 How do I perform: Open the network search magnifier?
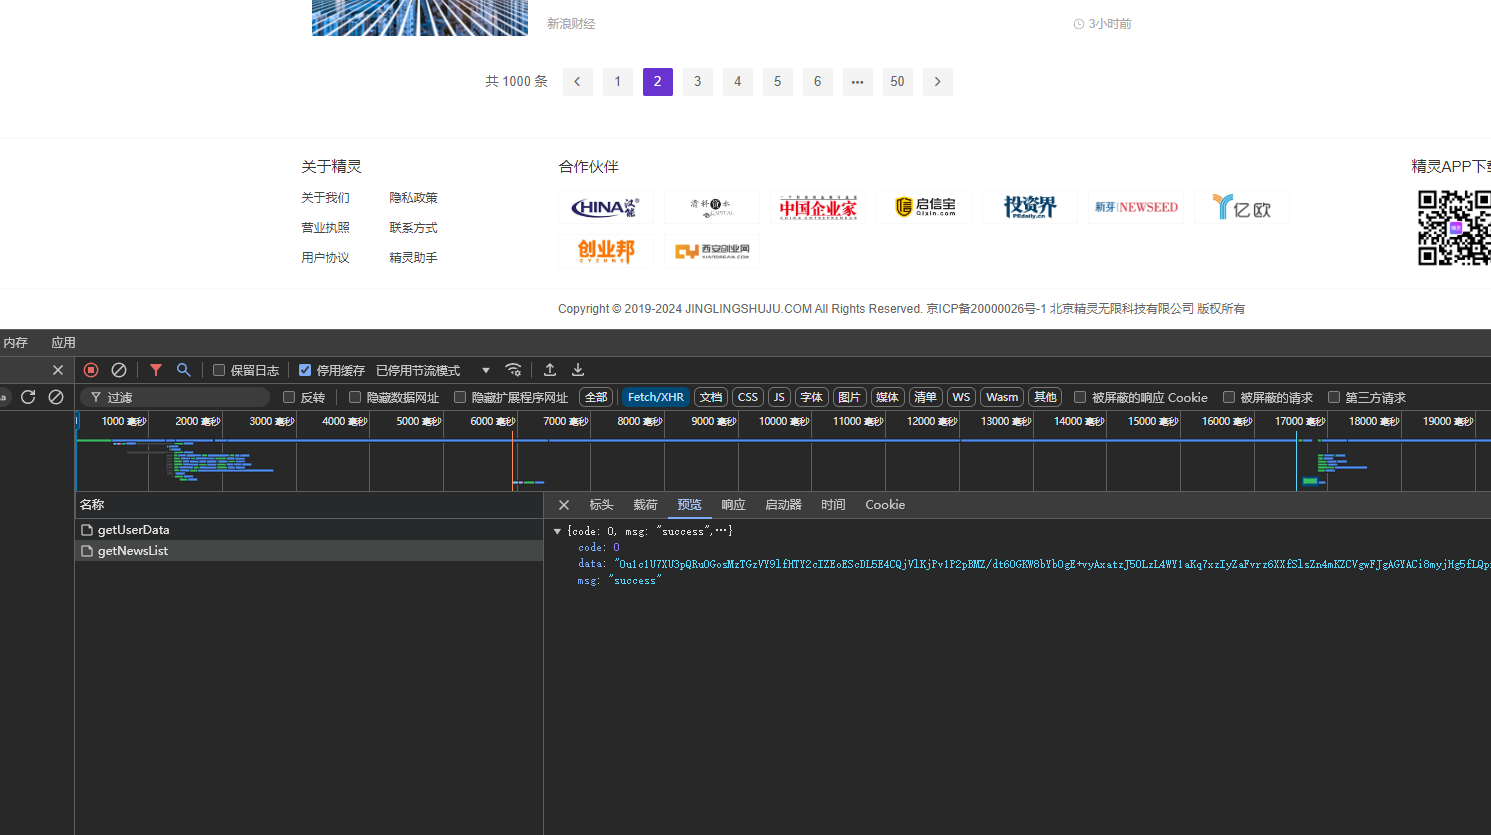click(184, 370)
